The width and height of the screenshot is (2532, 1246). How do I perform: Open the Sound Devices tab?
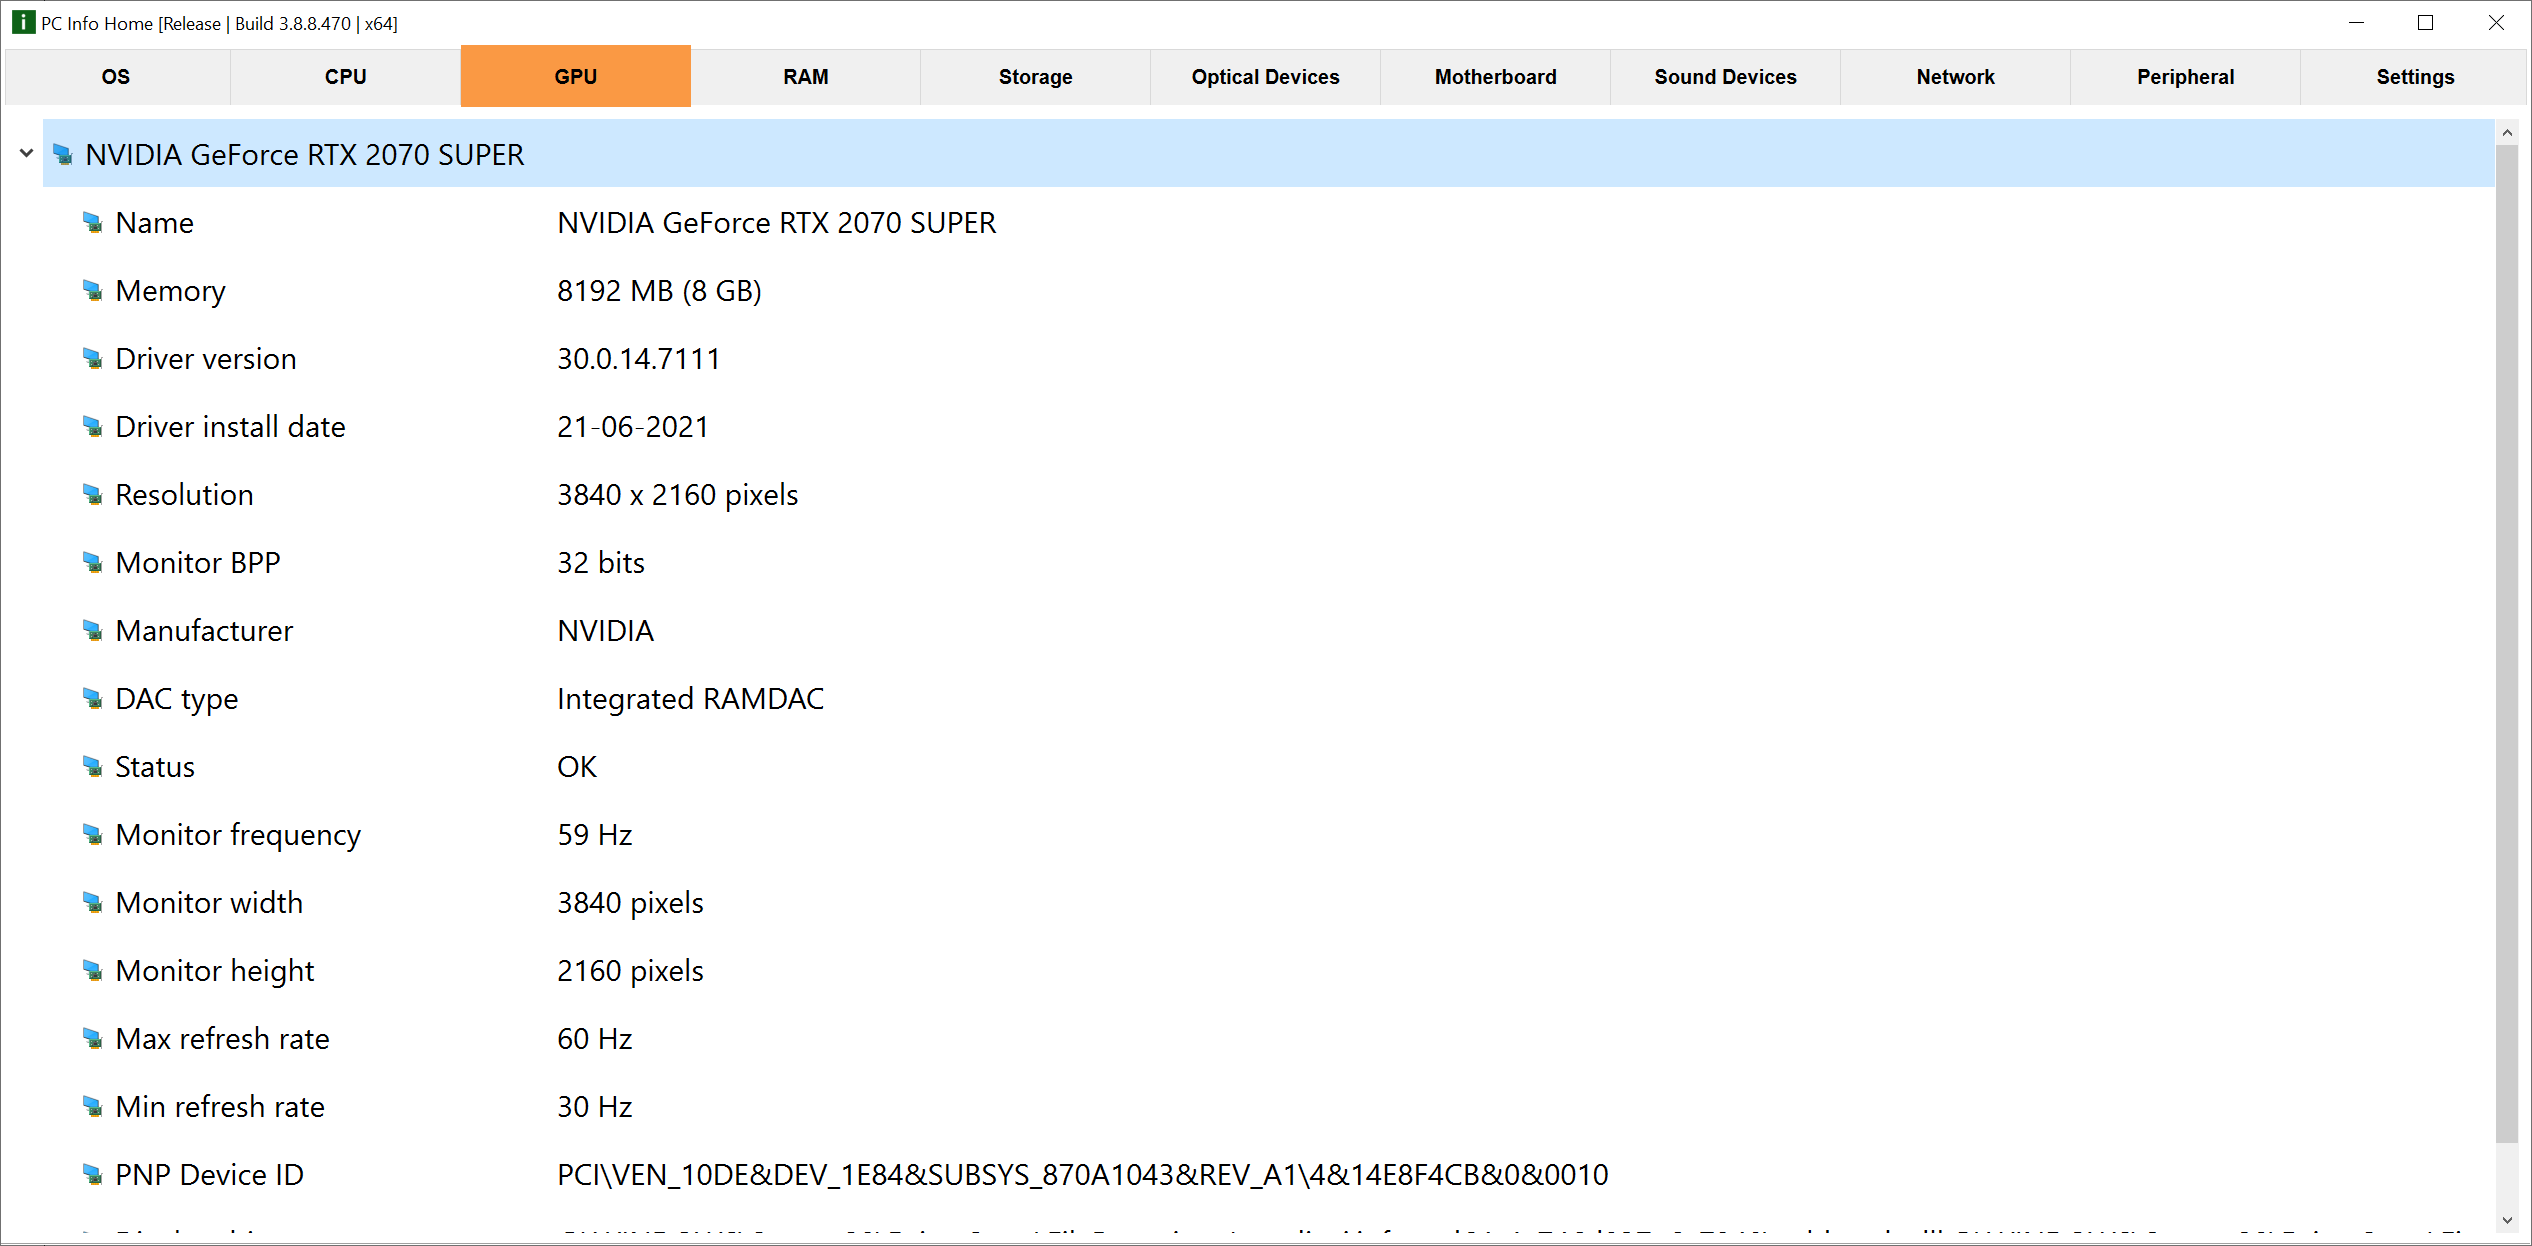[1726, 77]
